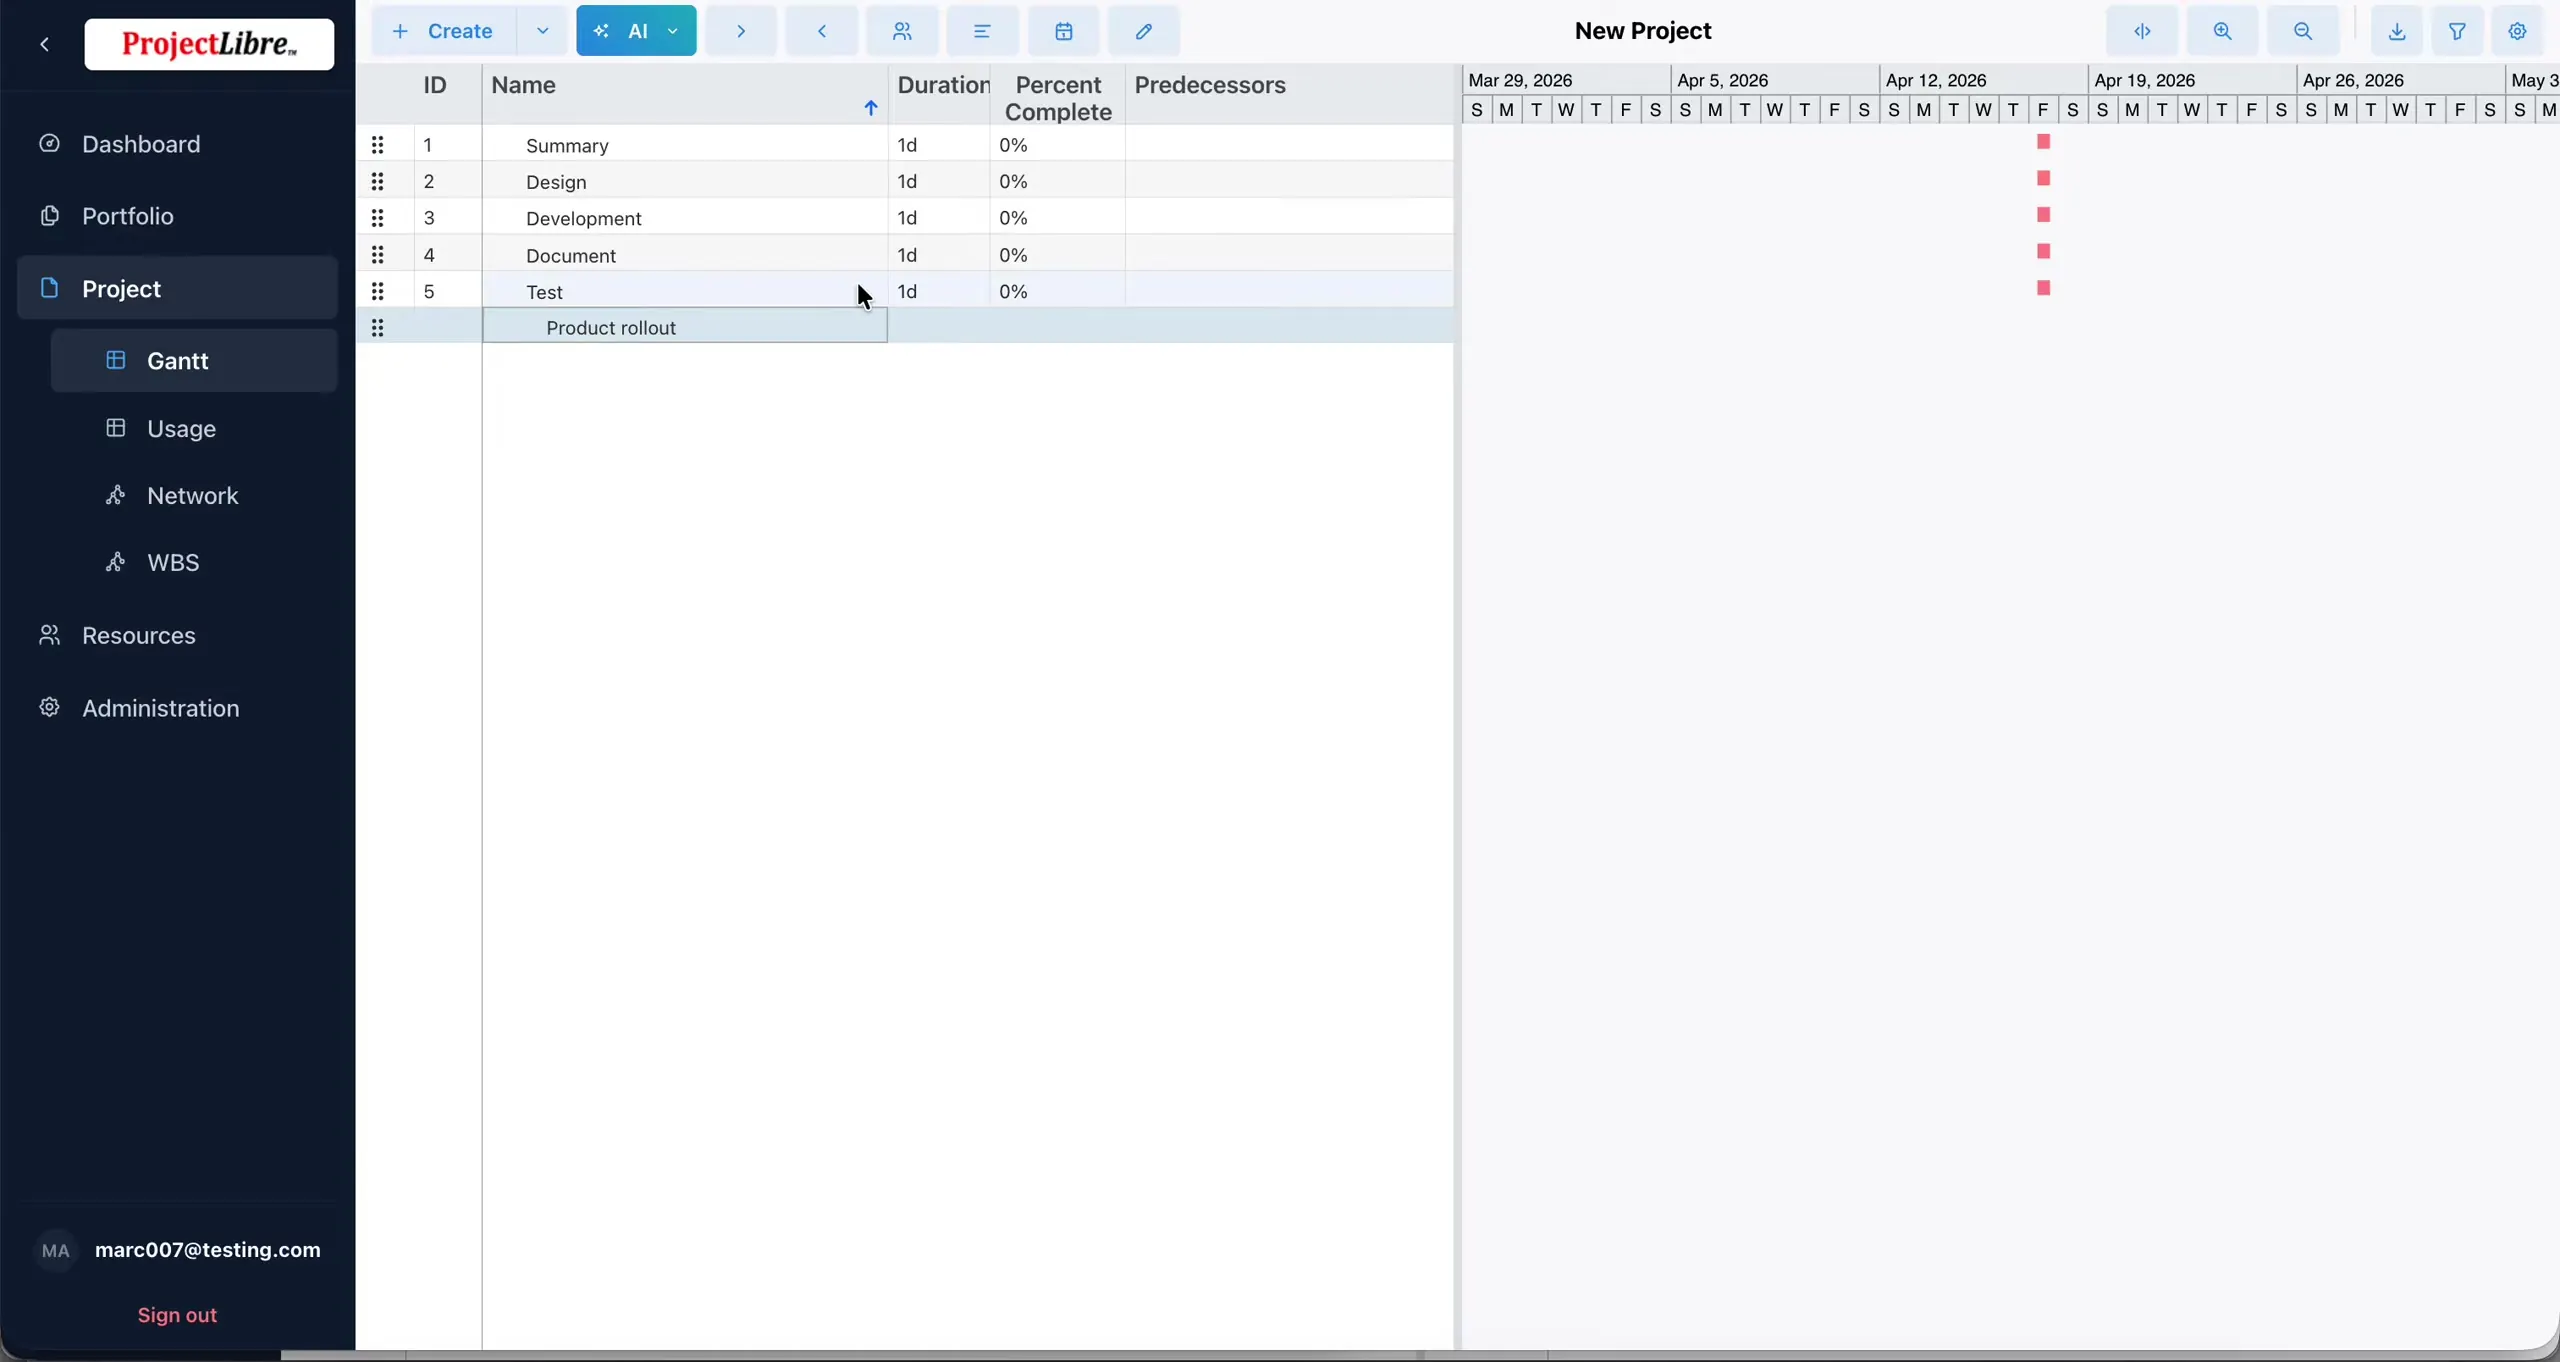Viewport: 2560px width, 1362px height.
Task: Open the assign resources people icon
Action: [902, 31]
